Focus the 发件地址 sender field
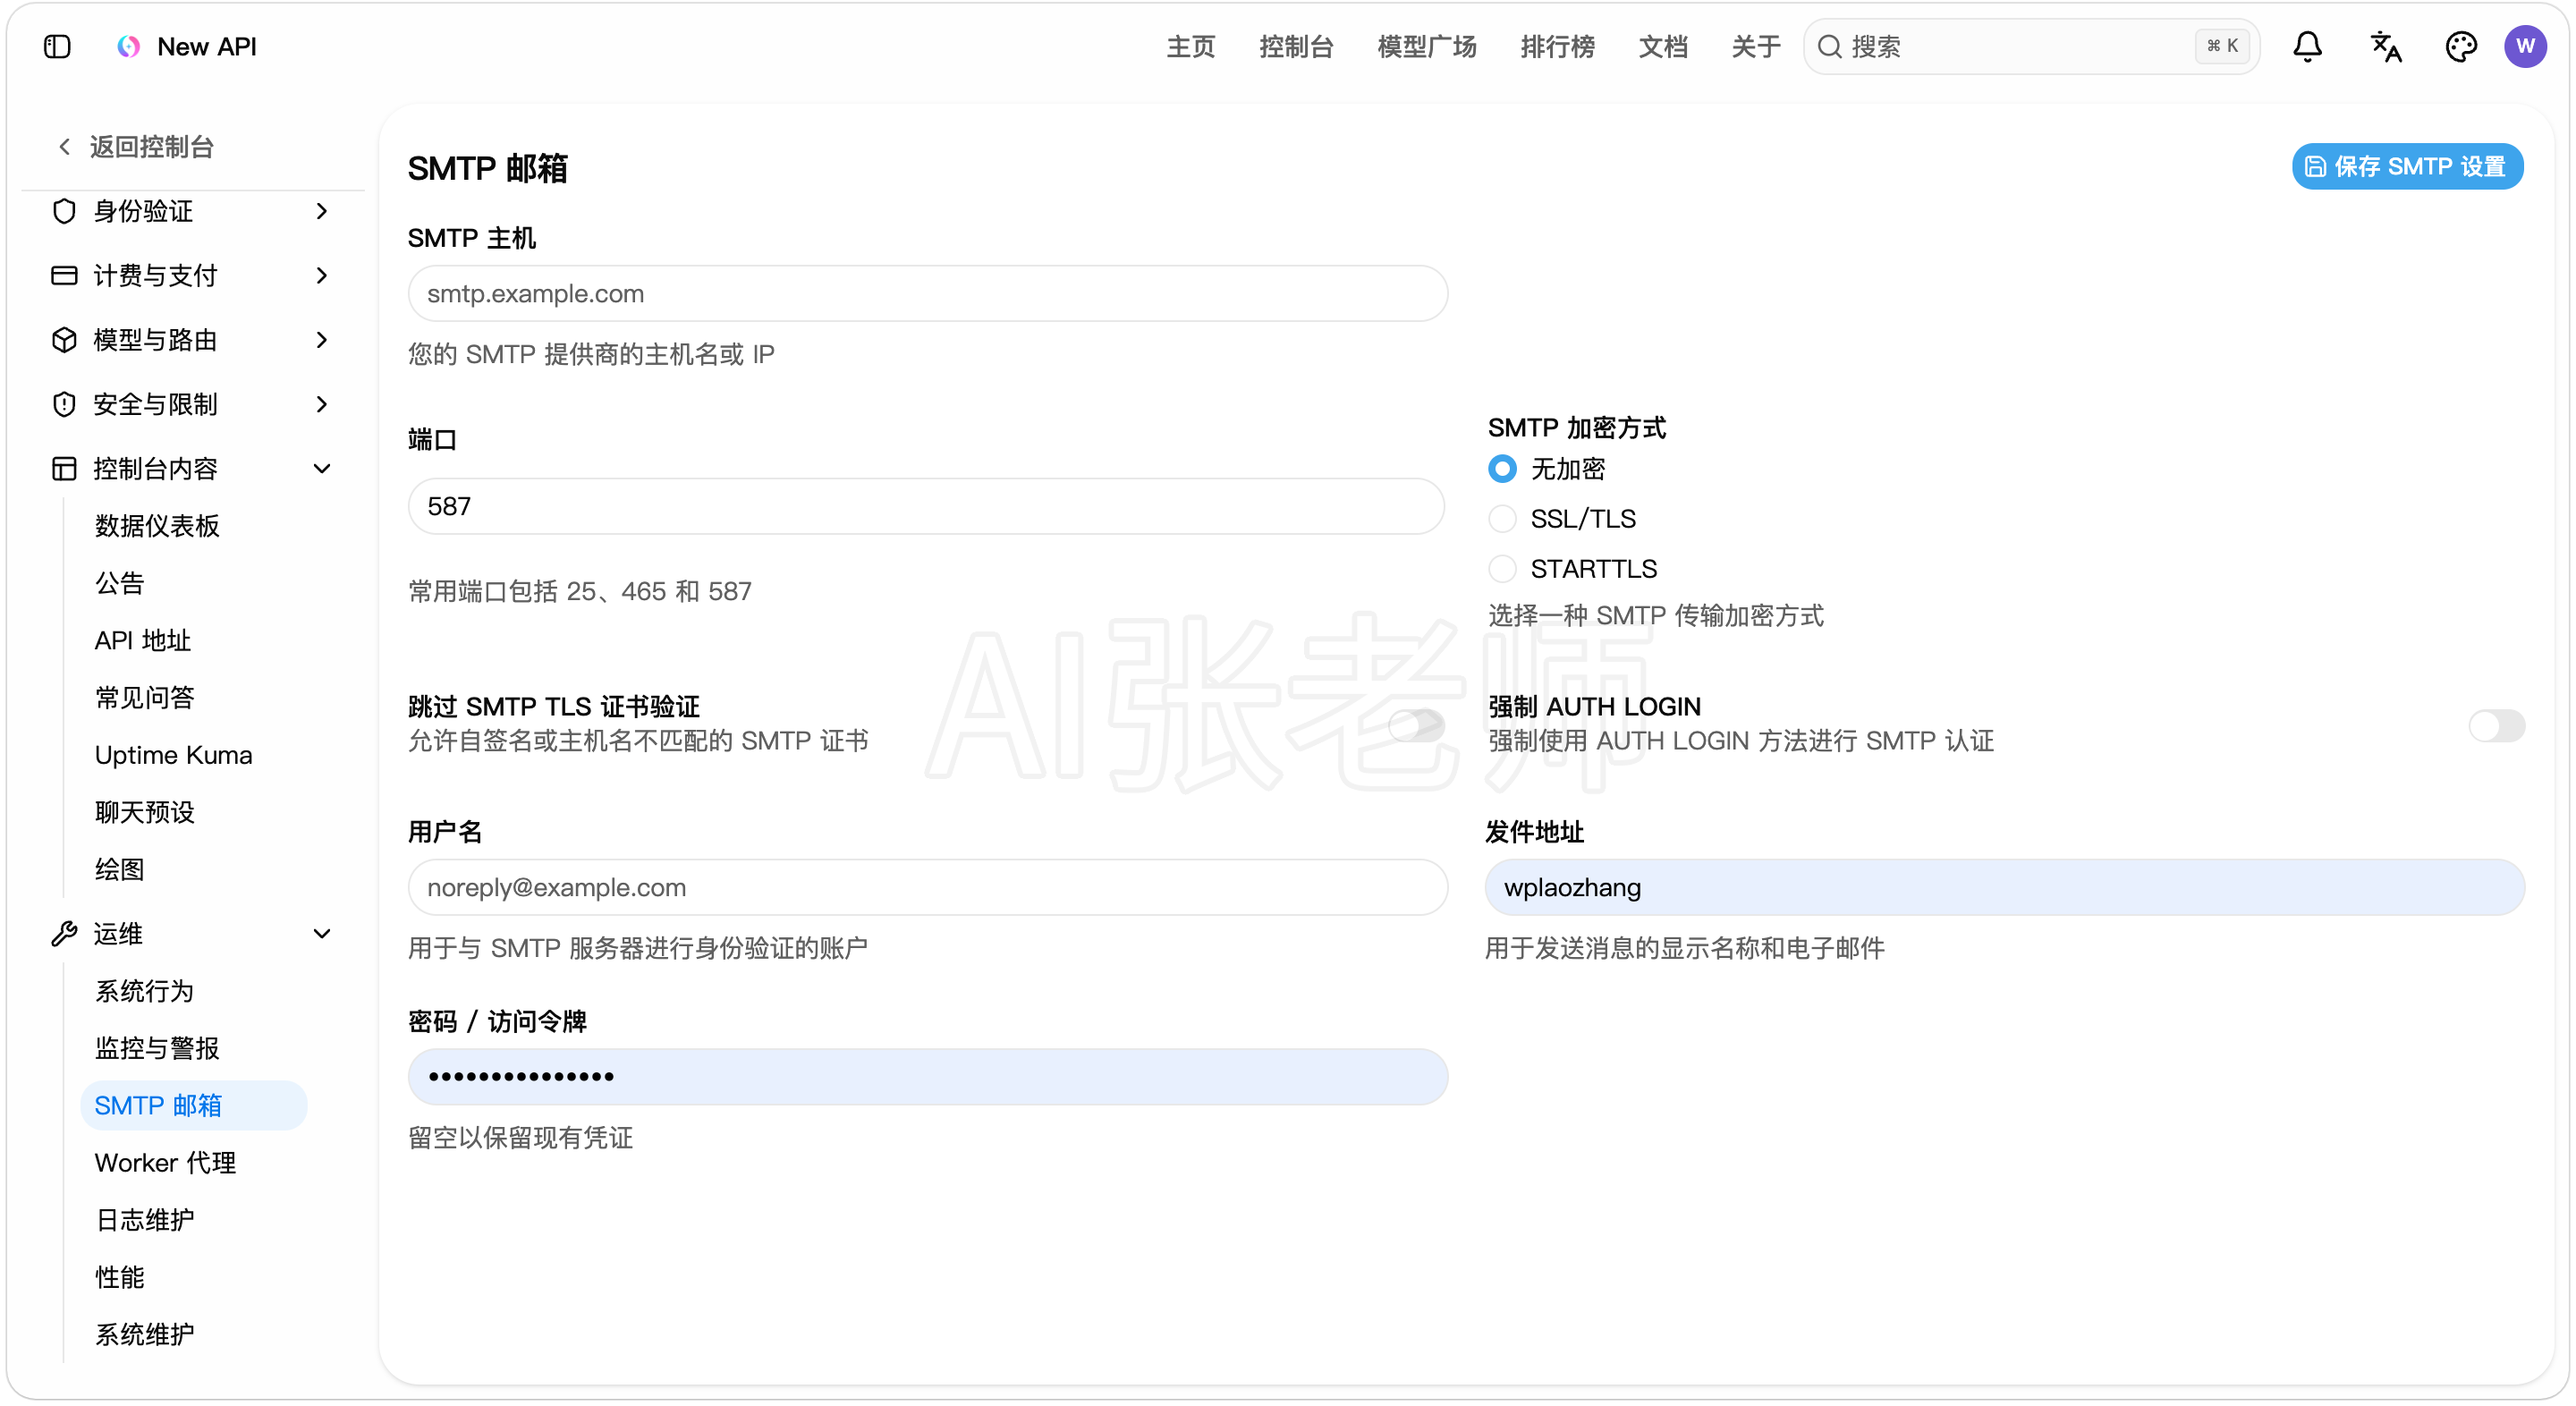This screenshot has height=1406, width=2576. coord(2004,887)
